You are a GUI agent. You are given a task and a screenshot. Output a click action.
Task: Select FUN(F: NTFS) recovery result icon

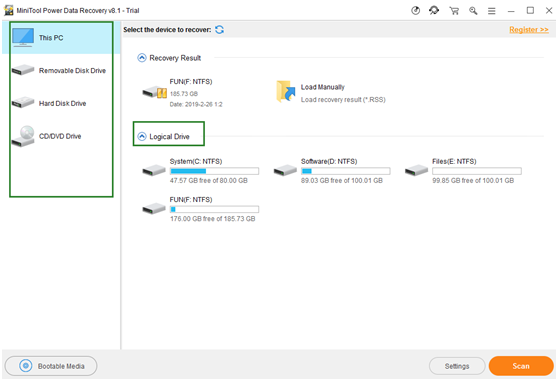[x=154, y=92]
